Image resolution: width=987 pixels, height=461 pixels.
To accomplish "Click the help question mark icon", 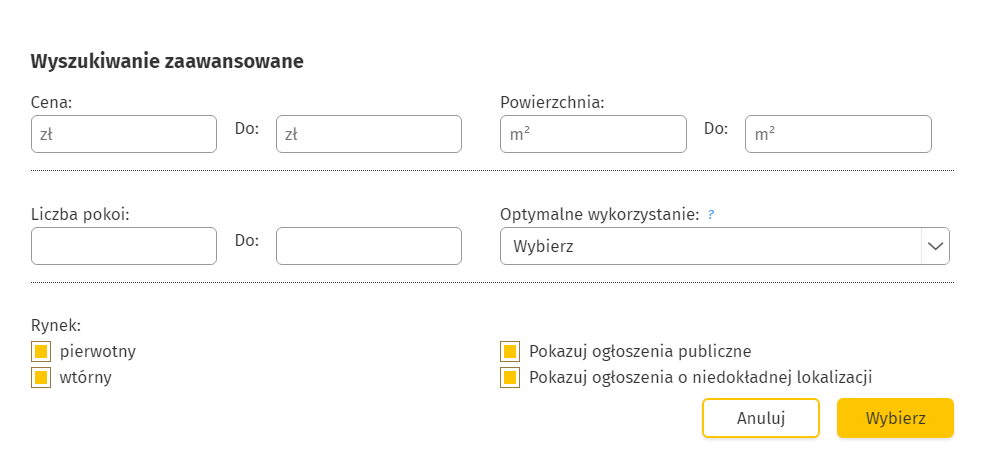I will (x=711, y=214).
